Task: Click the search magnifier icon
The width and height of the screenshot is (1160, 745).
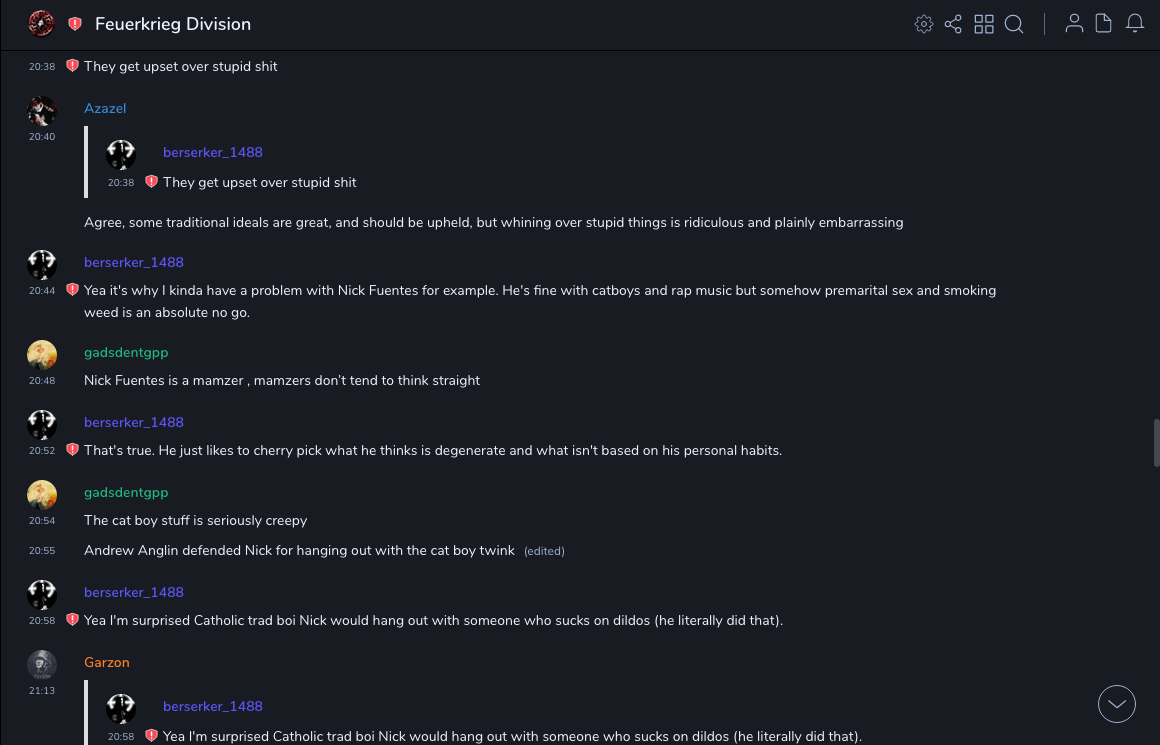Action: click(x=1014, y=24)
